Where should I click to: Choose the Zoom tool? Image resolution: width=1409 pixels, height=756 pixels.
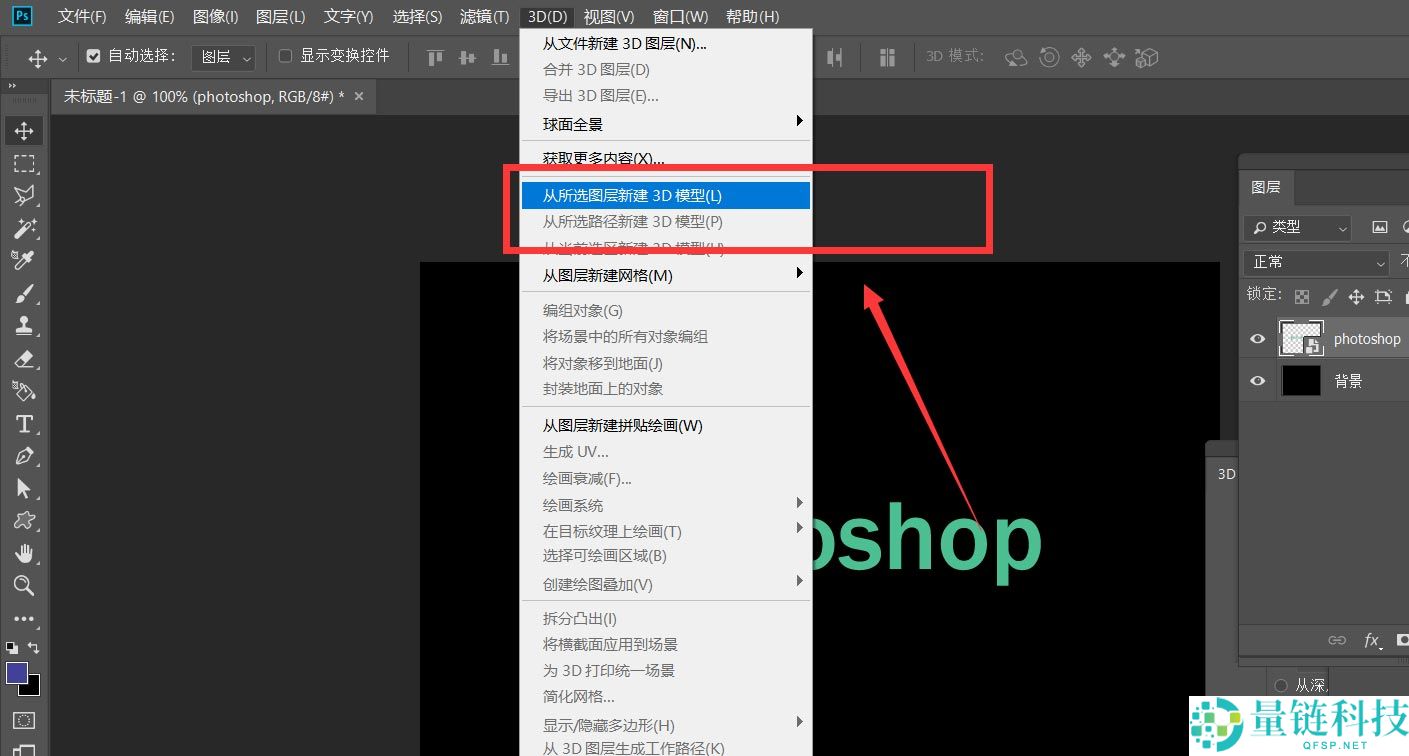(x=24, y=585)
